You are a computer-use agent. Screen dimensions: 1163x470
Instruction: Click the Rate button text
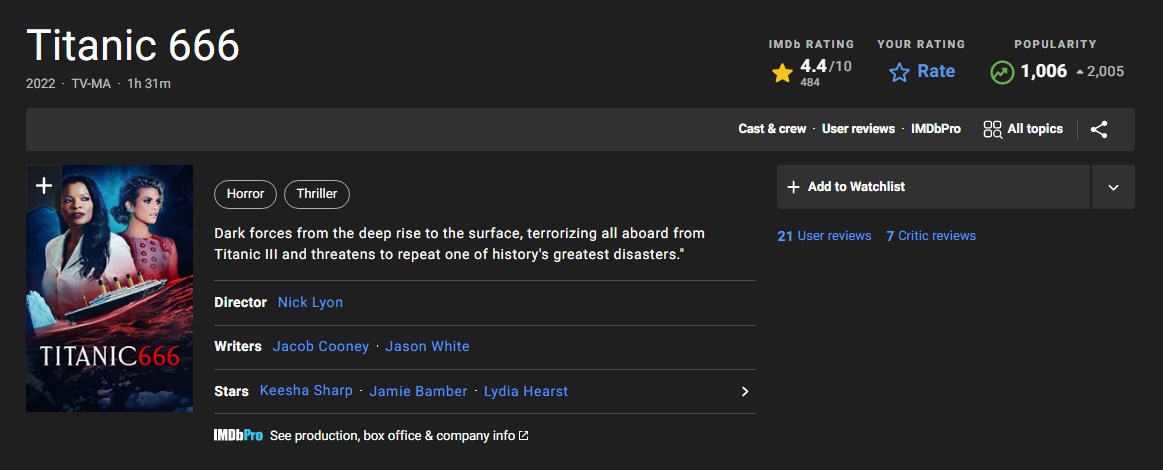coord(936,71)
